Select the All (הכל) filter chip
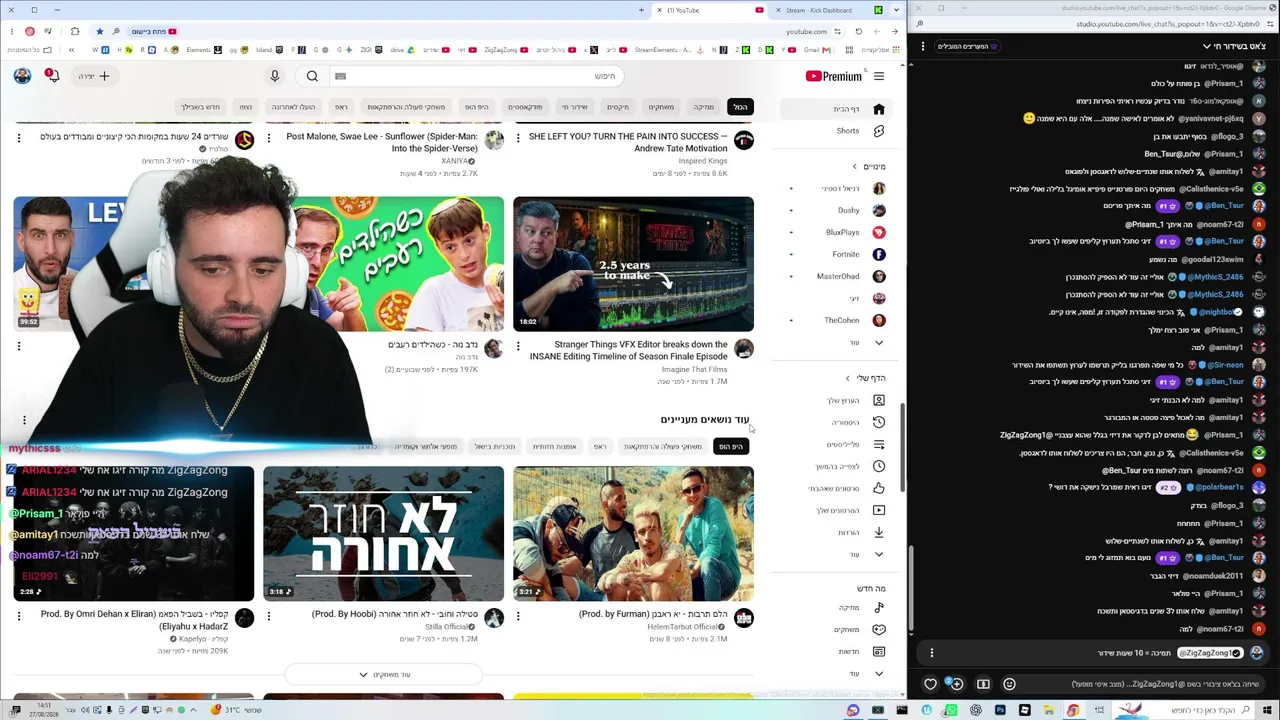This screenshot has width=1280, height=720. pyautogui.click(x=740, y=107)
